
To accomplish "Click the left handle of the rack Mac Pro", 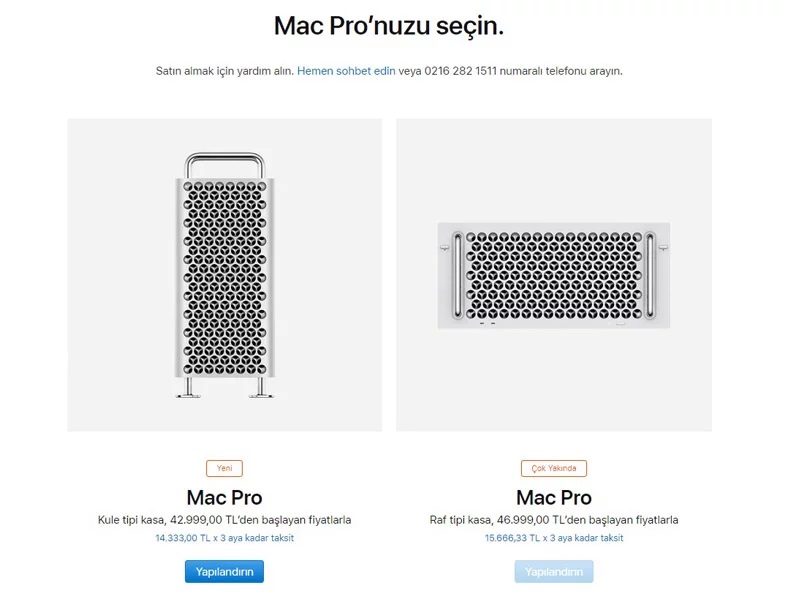I will click(x=458, y=275).
